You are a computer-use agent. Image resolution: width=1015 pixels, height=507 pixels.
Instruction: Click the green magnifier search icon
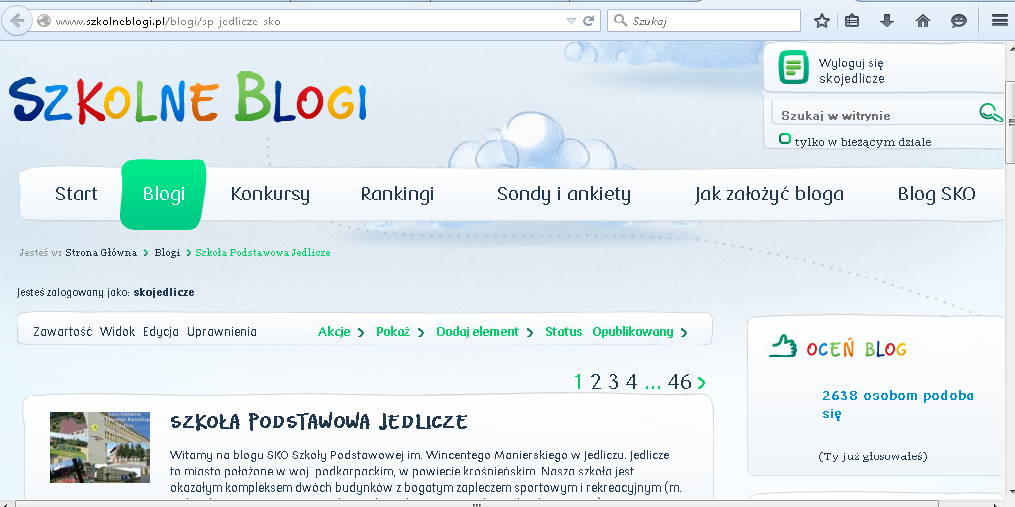point(991,113)
